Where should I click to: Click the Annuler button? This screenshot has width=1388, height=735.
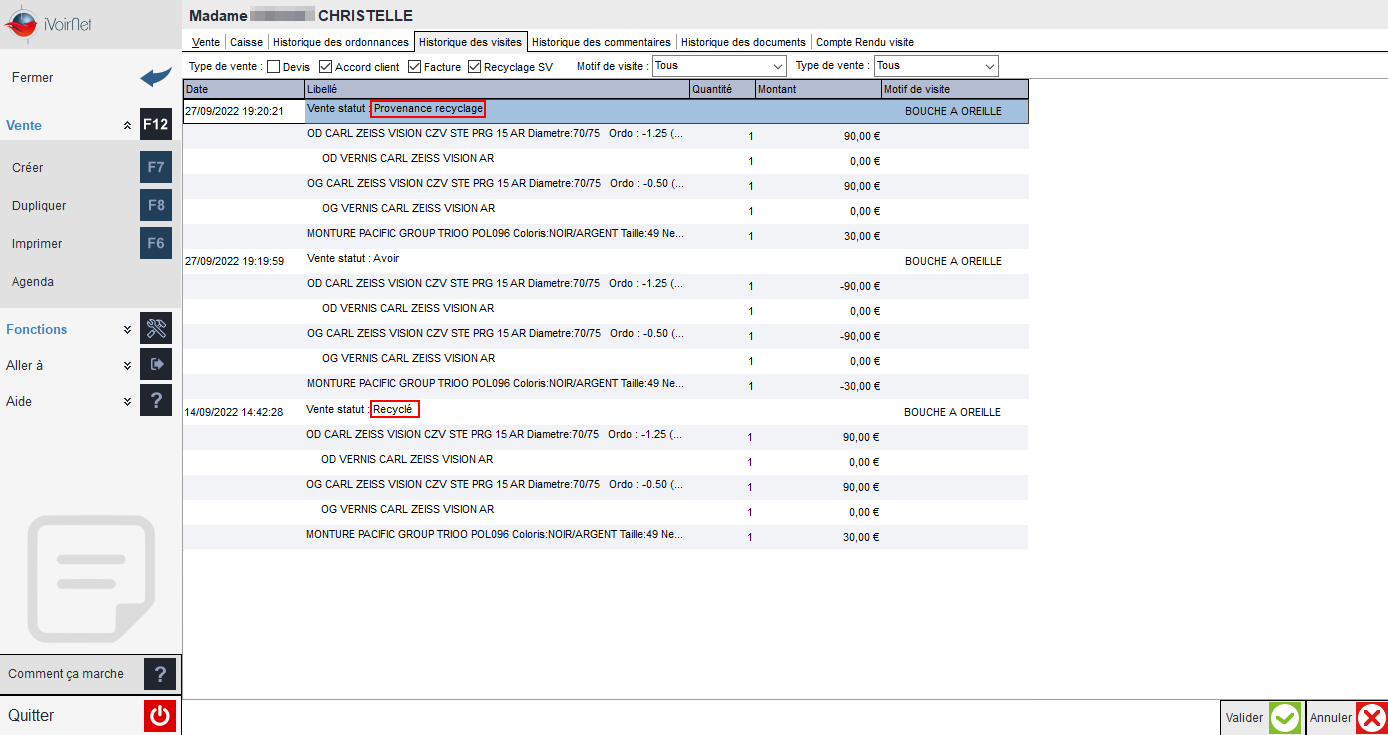point(1347,717)
